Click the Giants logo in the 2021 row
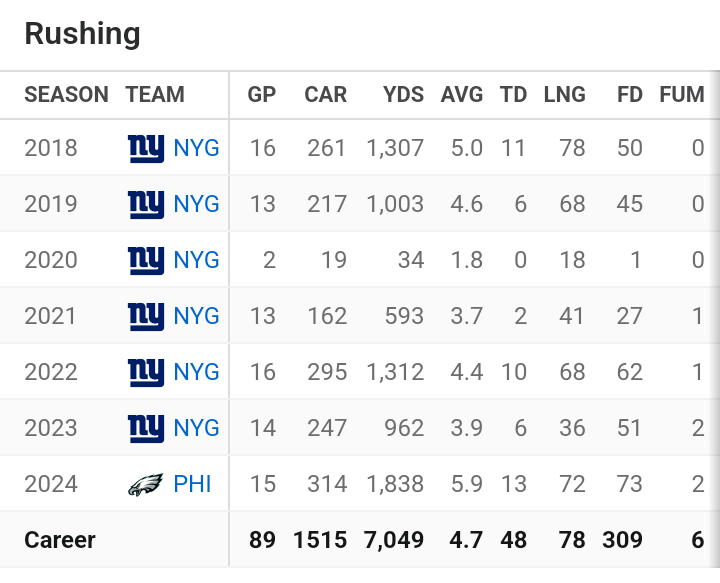Viewport: 720px width, 583px height. [146, 316]
